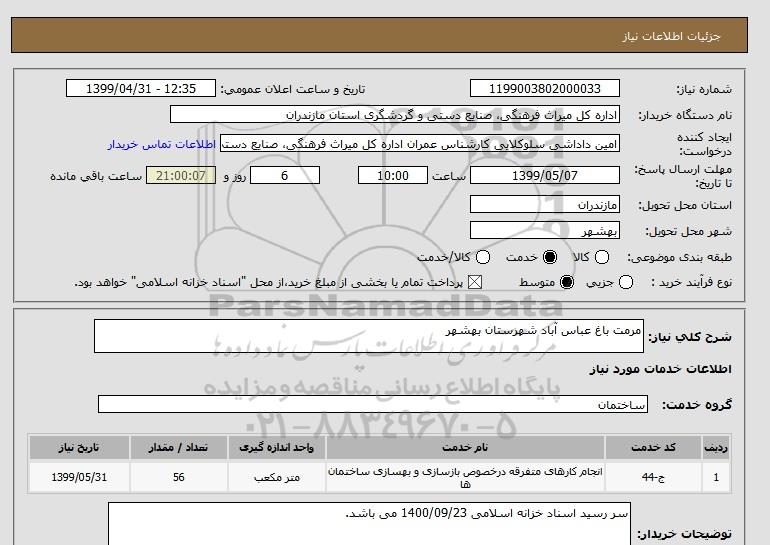
Task: Choose متوسط purchase type radio
Action: click(567, 282)
